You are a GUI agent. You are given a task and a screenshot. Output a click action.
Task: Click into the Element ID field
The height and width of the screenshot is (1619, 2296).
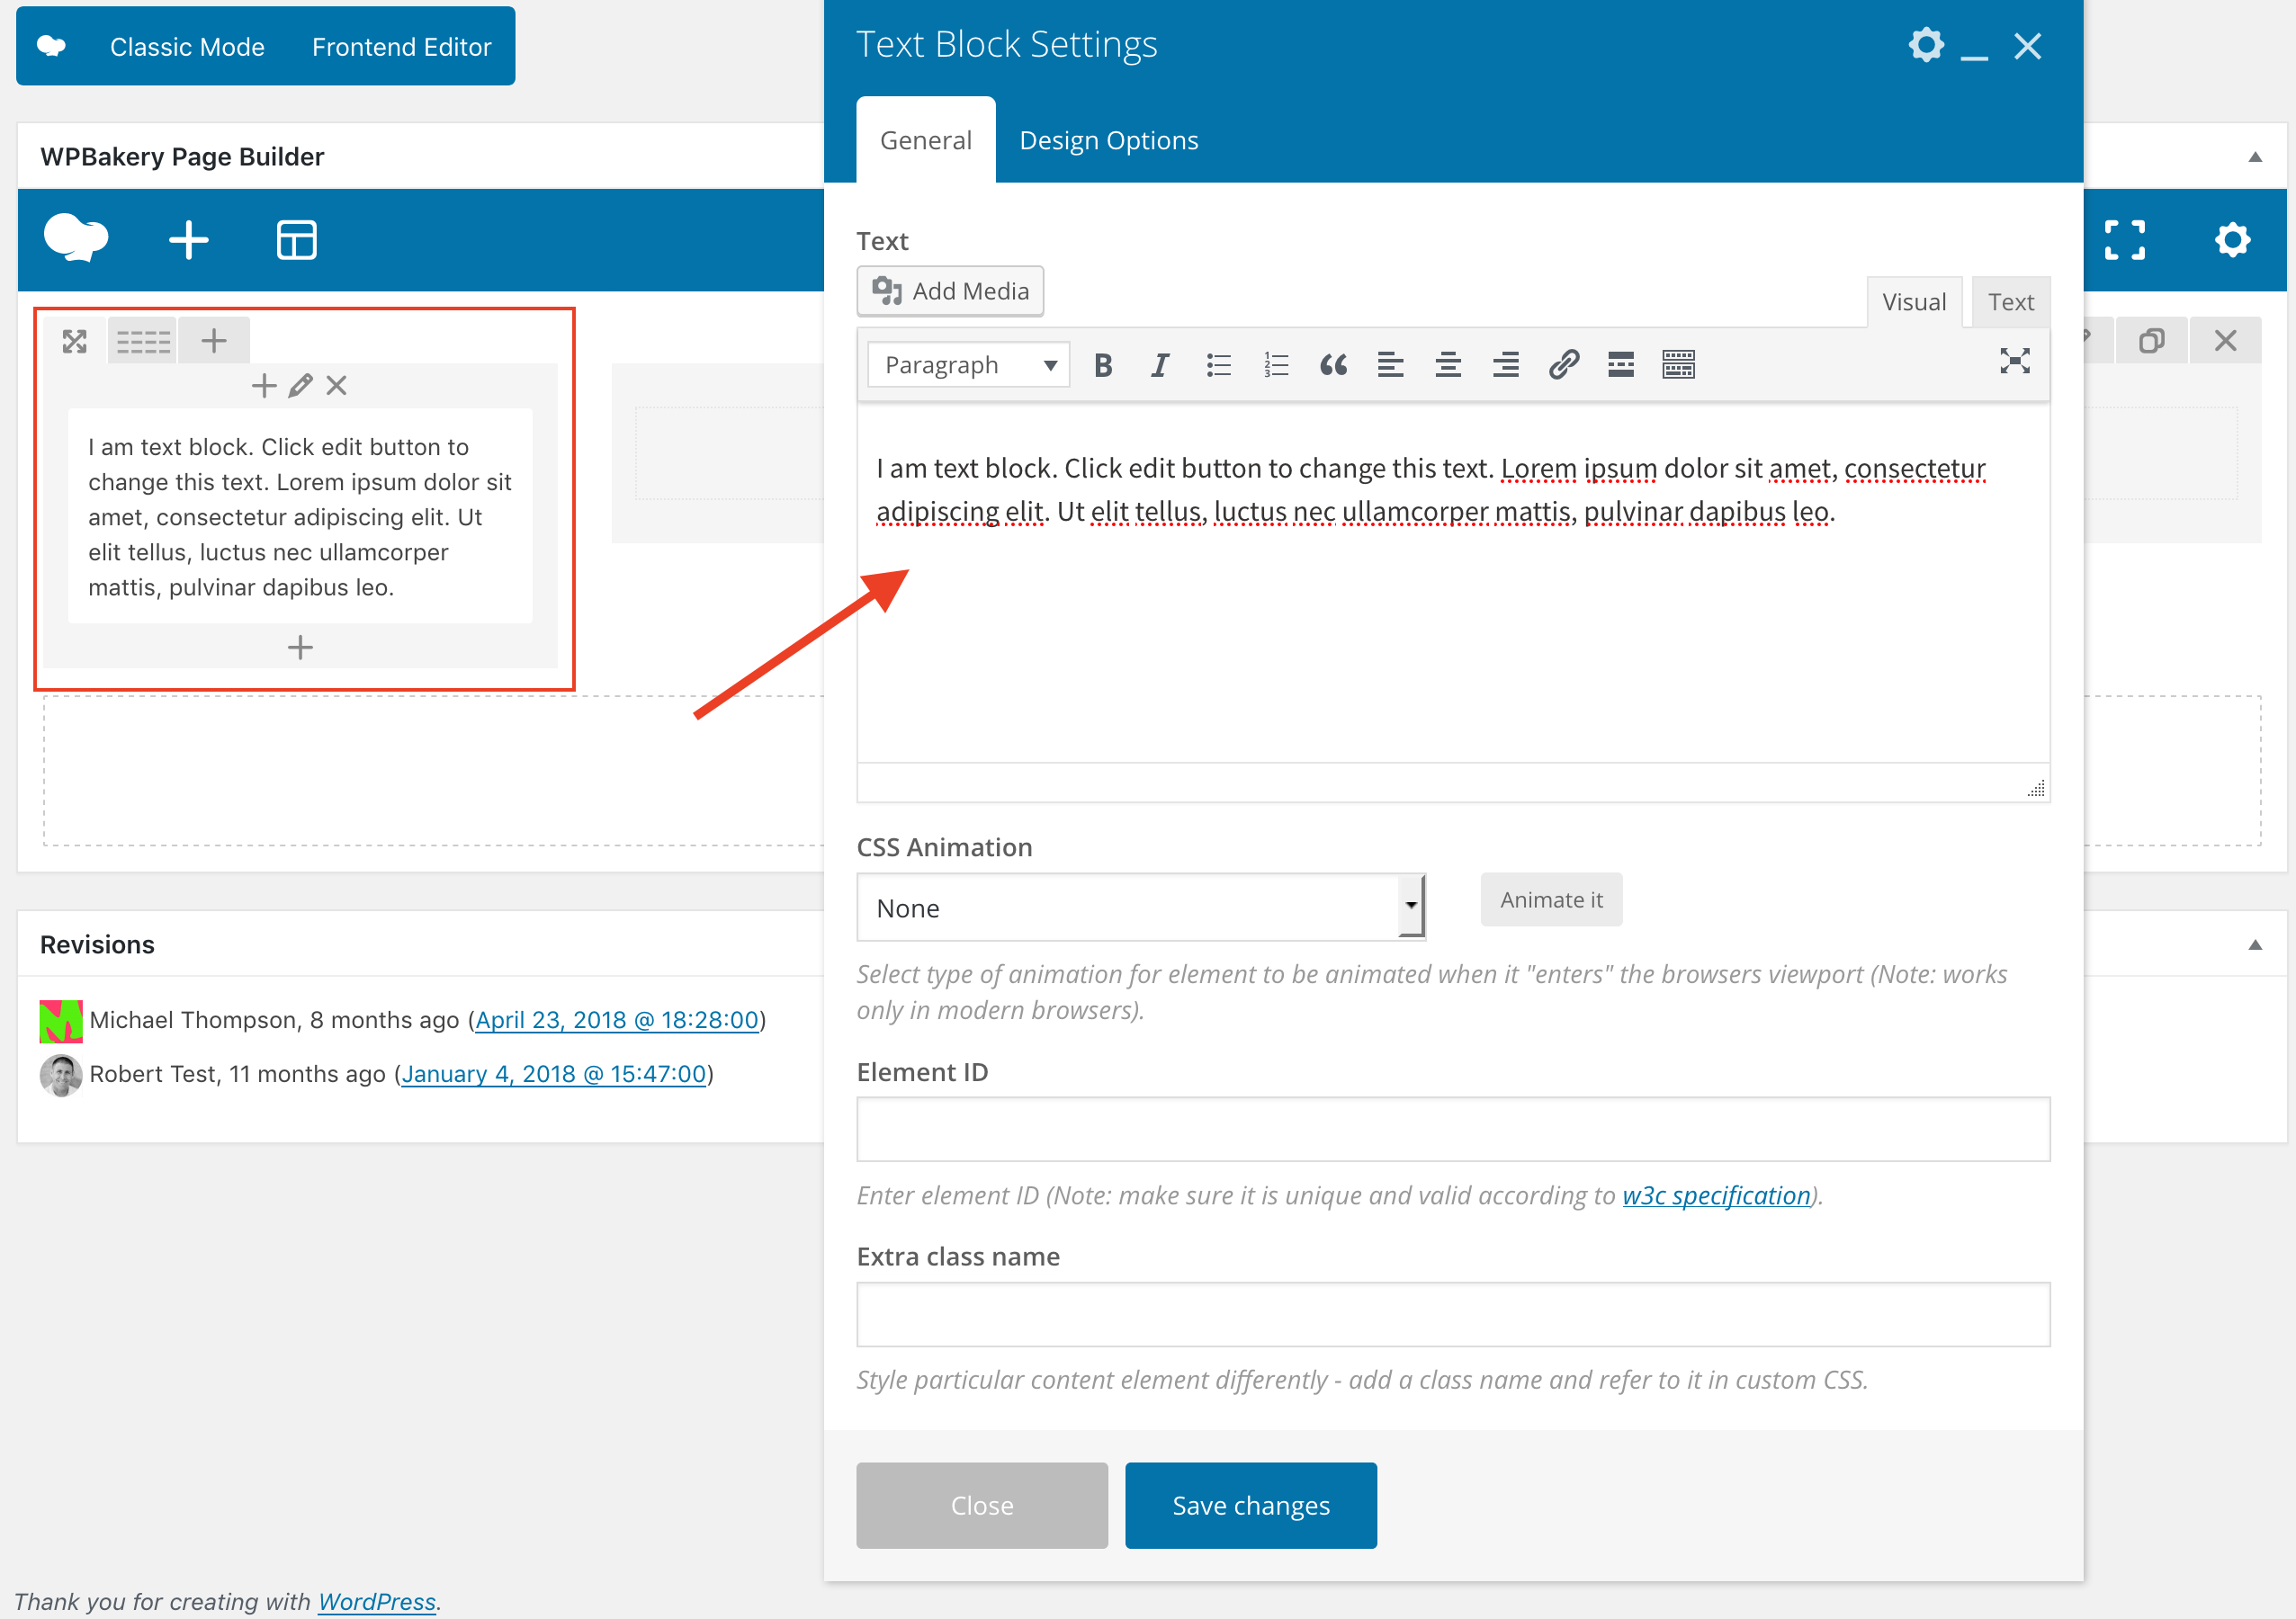pyautogui.click(x=1452, y=1129)
